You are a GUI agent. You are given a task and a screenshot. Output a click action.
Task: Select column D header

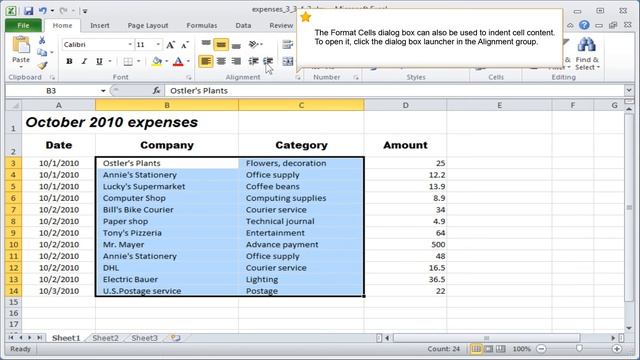tap(405, 105)
